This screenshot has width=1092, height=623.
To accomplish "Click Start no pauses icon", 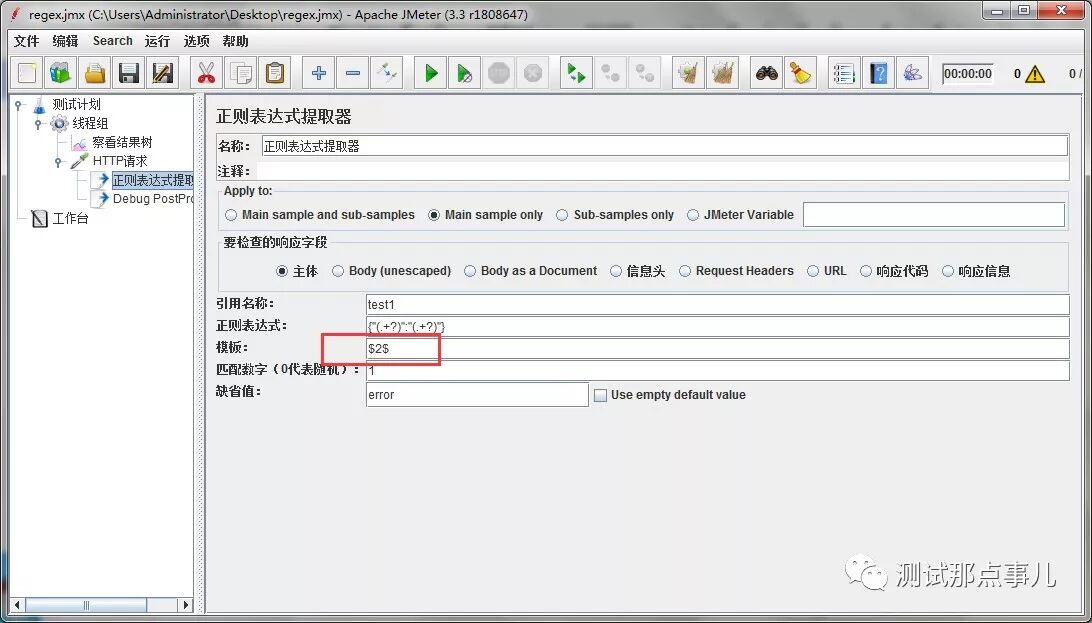I will 465,73.
